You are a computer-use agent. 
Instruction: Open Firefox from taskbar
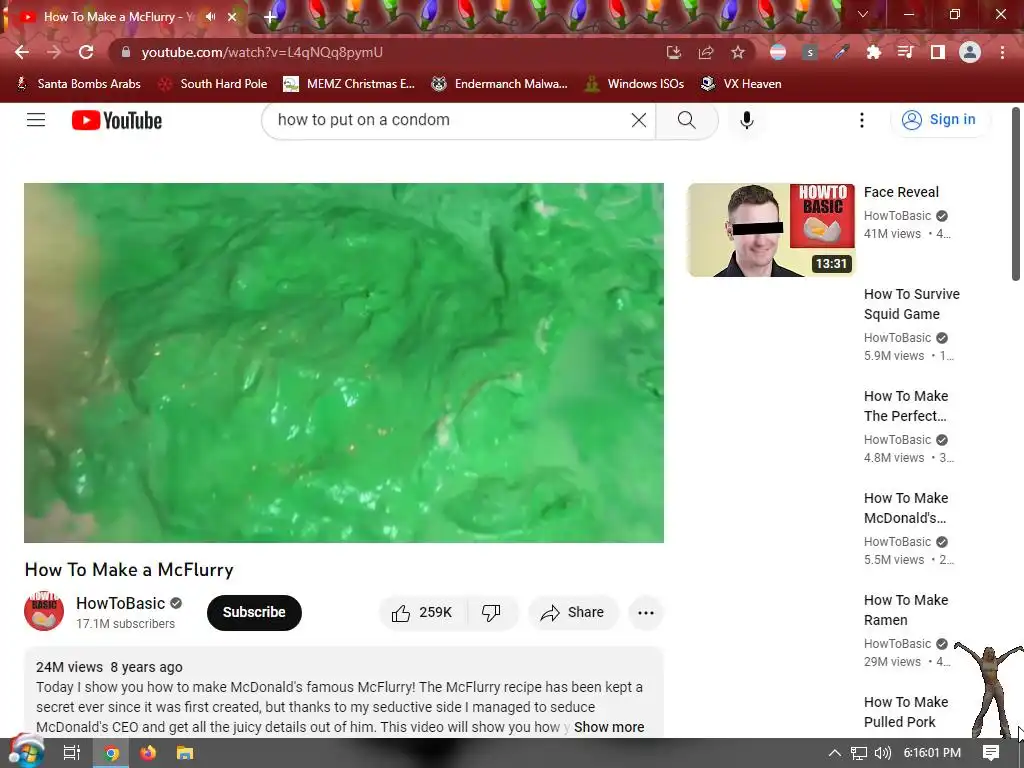click(148, 753)
